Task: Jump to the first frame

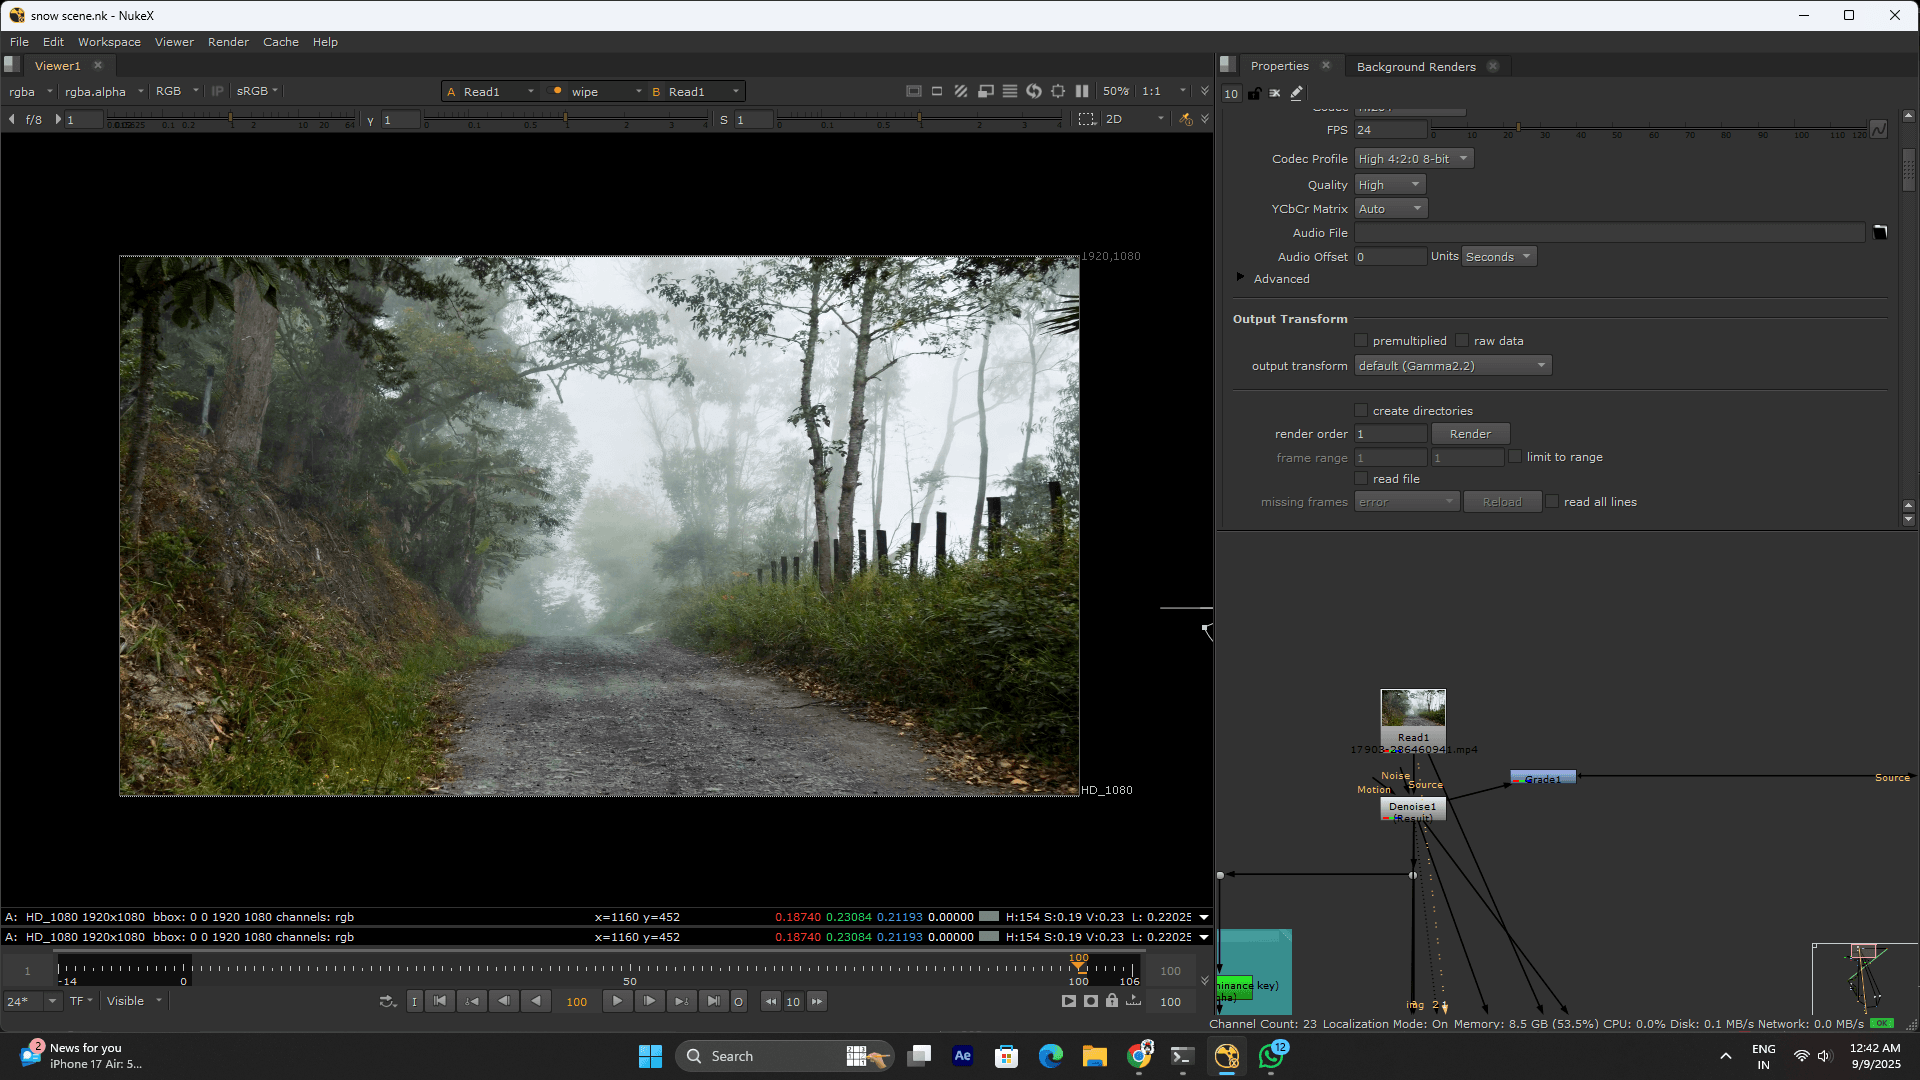Action: [x=440, y=1001]
